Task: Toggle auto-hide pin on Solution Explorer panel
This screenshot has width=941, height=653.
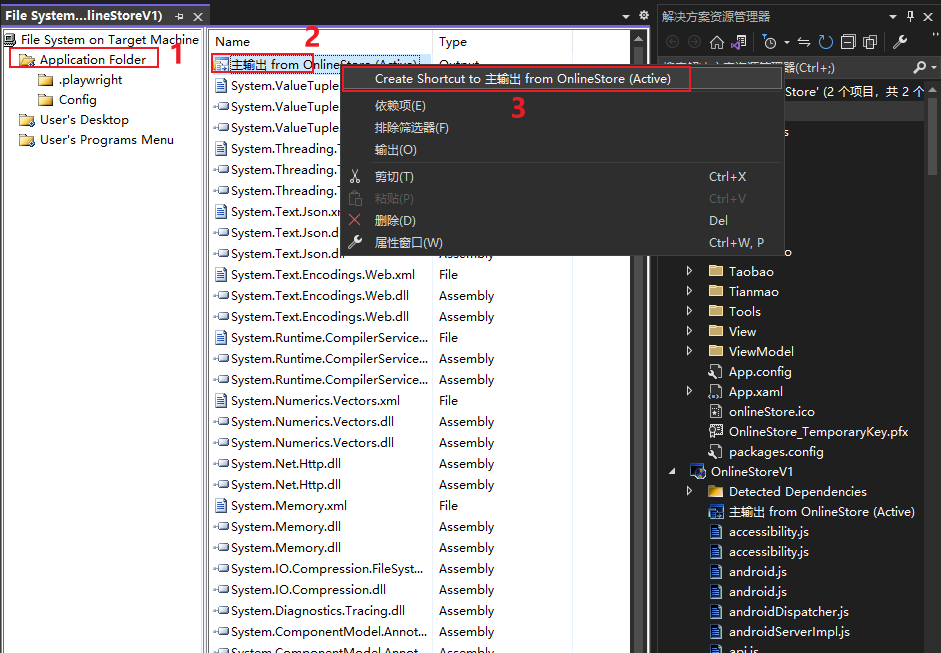Action: click(910, 16)
